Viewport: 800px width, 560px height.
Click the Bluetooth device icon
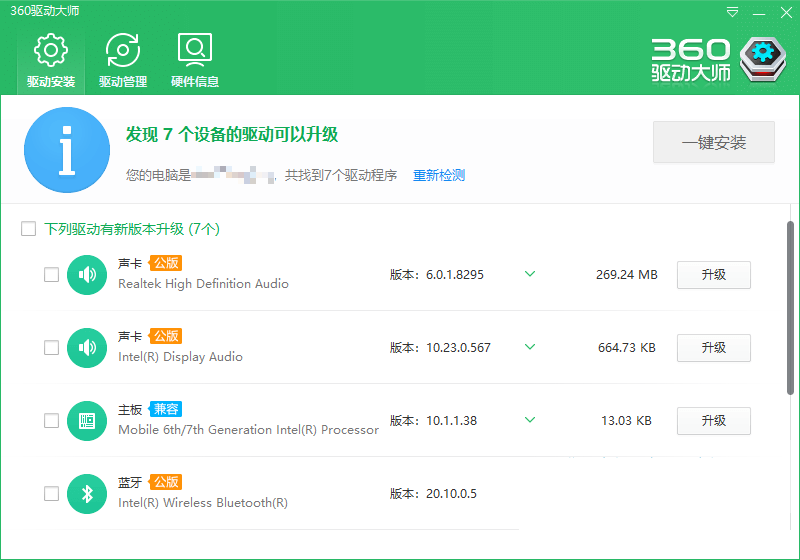[87, 494]
